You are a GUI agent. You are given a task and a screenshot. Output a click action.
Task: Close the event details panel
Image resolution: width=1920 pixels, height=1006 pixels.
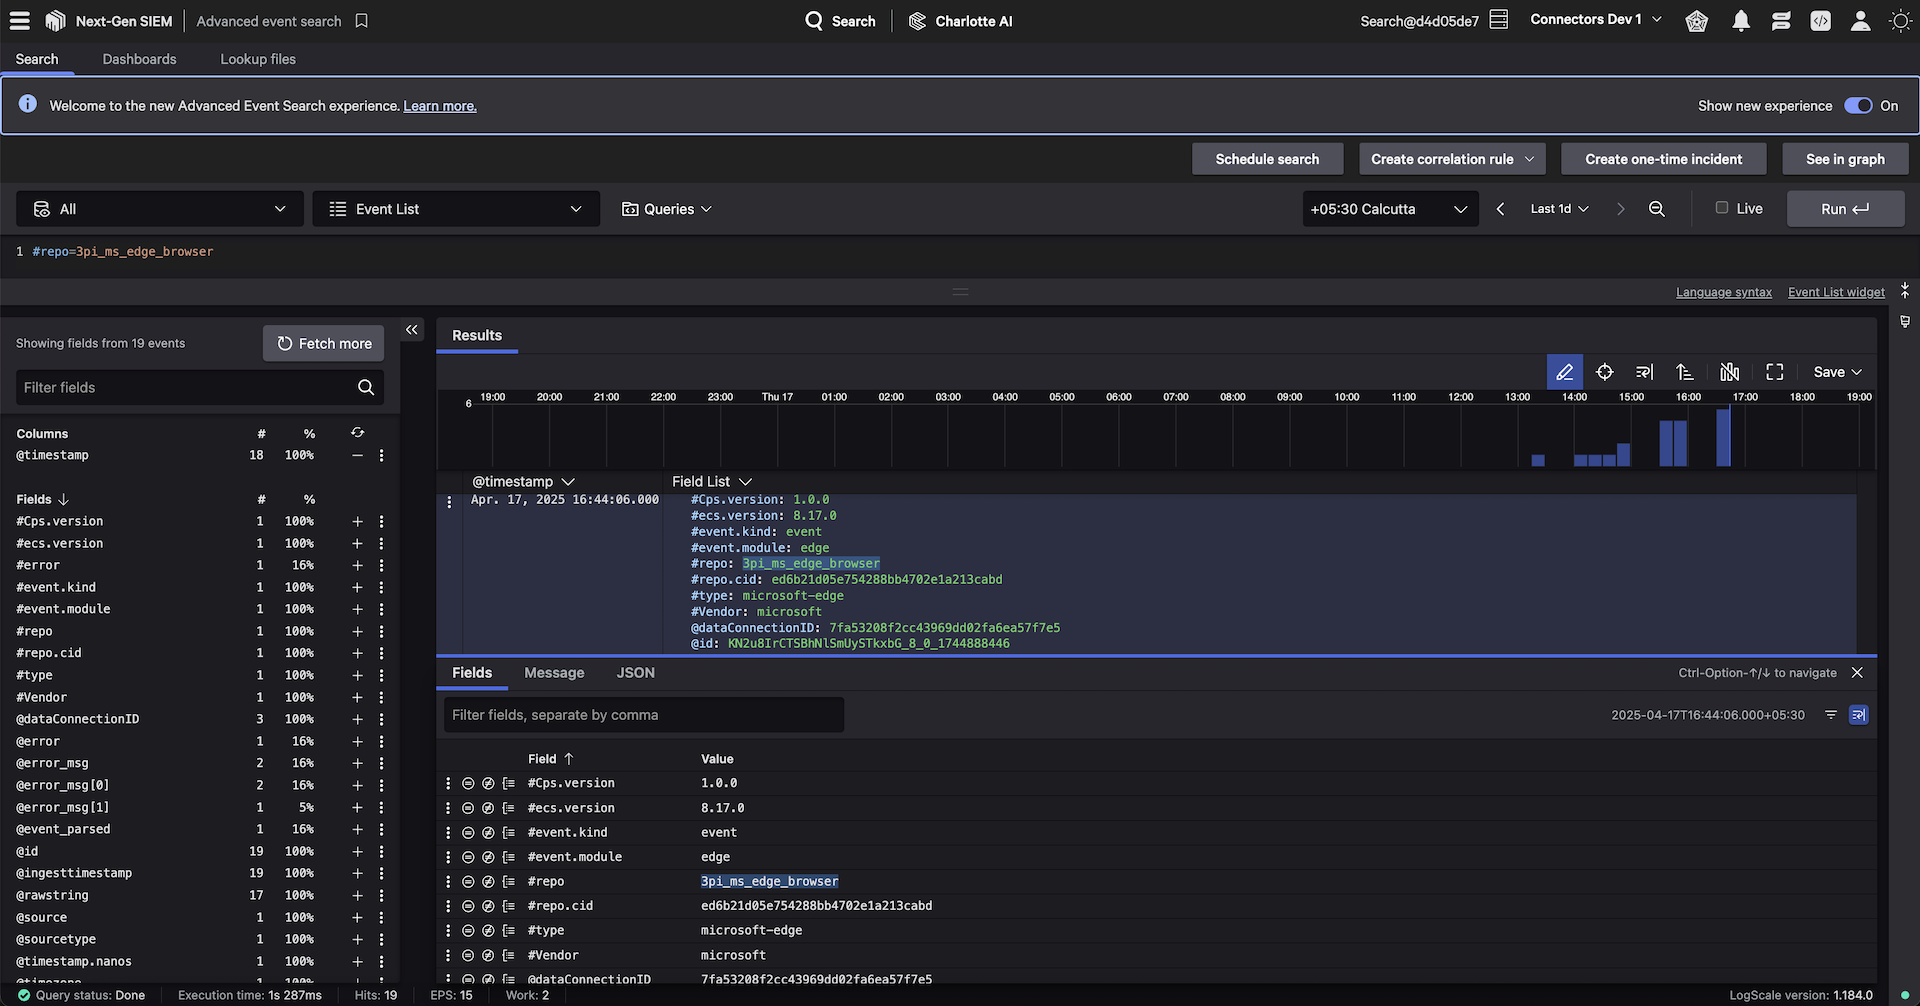1857,673
